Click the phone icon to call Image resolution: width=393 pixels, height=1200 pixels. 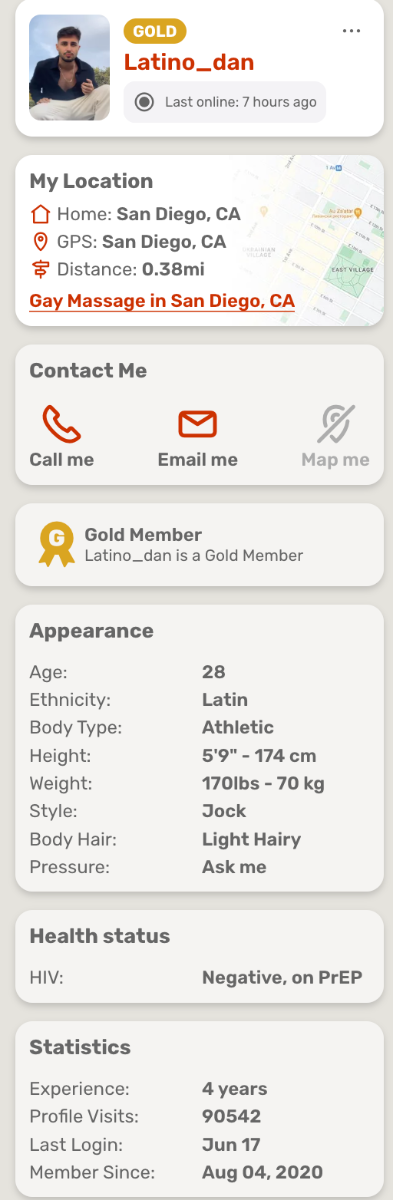click(61, 424)
